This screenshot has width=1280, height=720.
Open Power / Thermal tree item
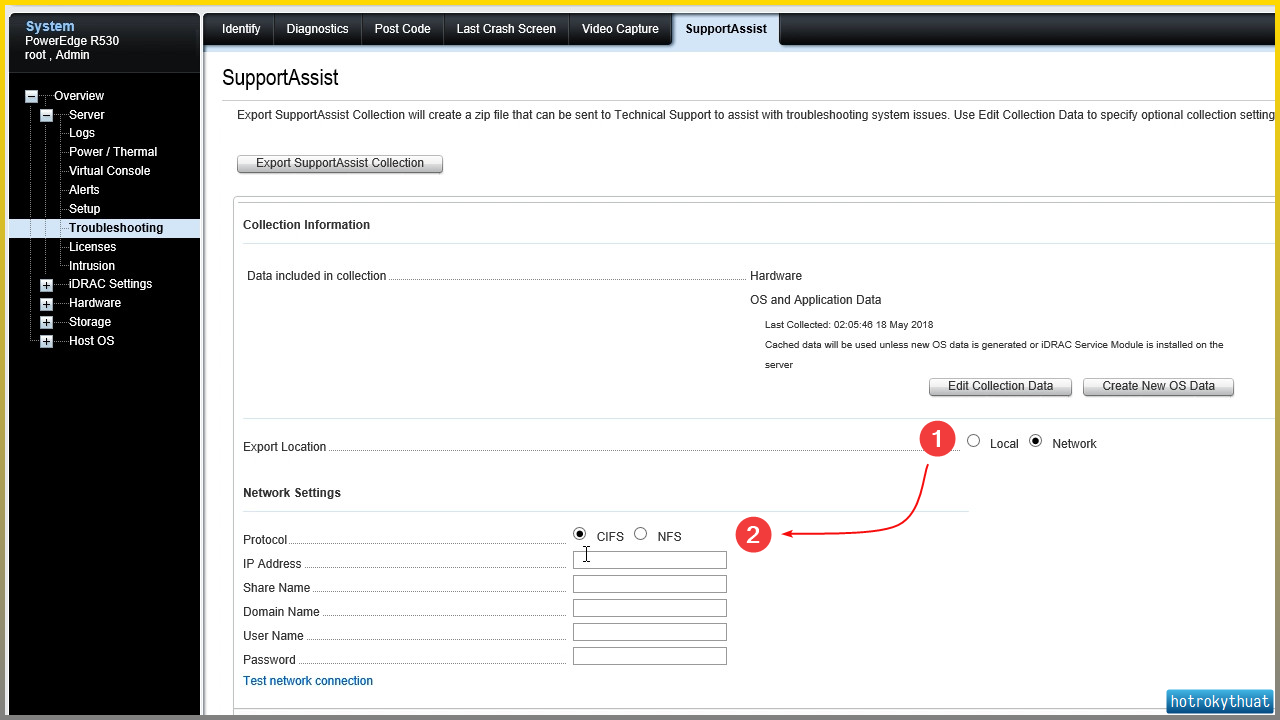[113, 152]
